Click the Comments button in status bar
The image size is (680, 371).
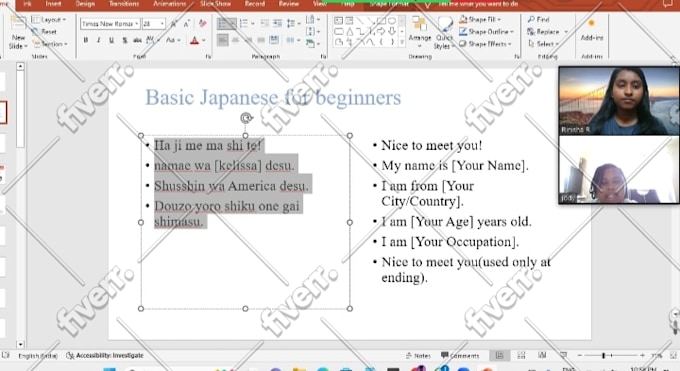tap(460, 355)
